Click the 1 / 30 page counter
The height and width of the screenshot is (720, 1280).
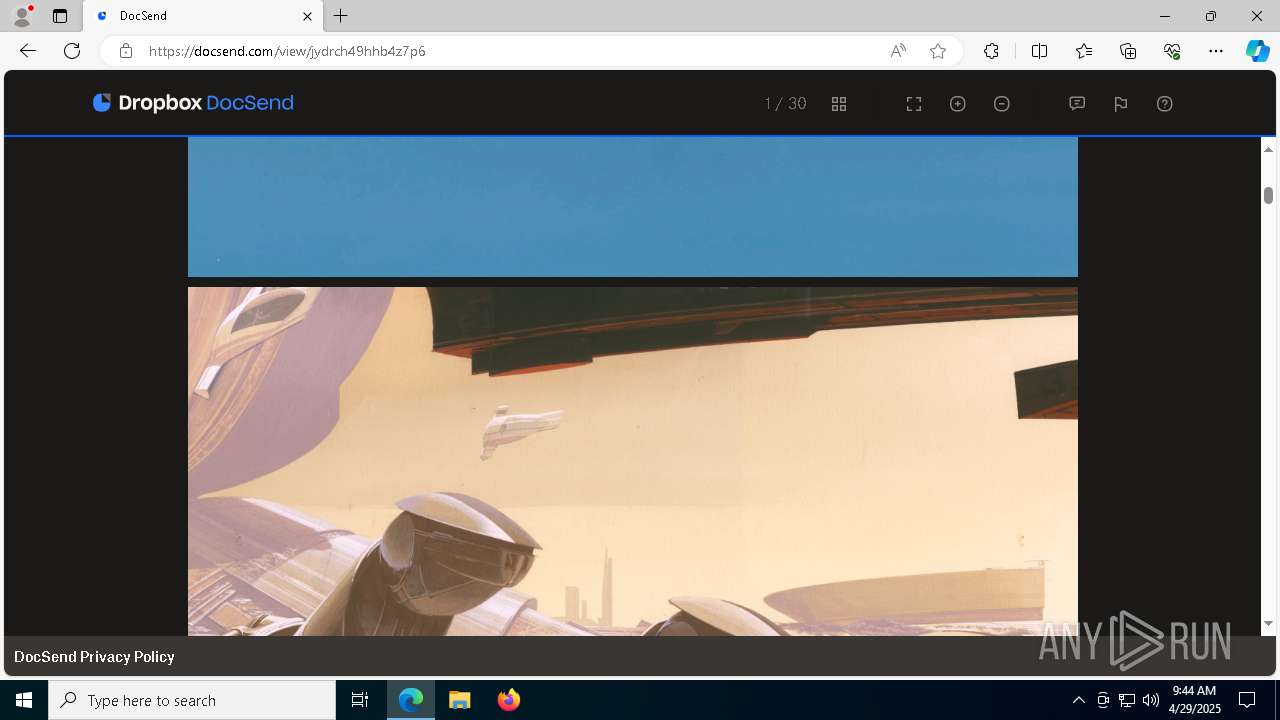(x=785, y=104)
